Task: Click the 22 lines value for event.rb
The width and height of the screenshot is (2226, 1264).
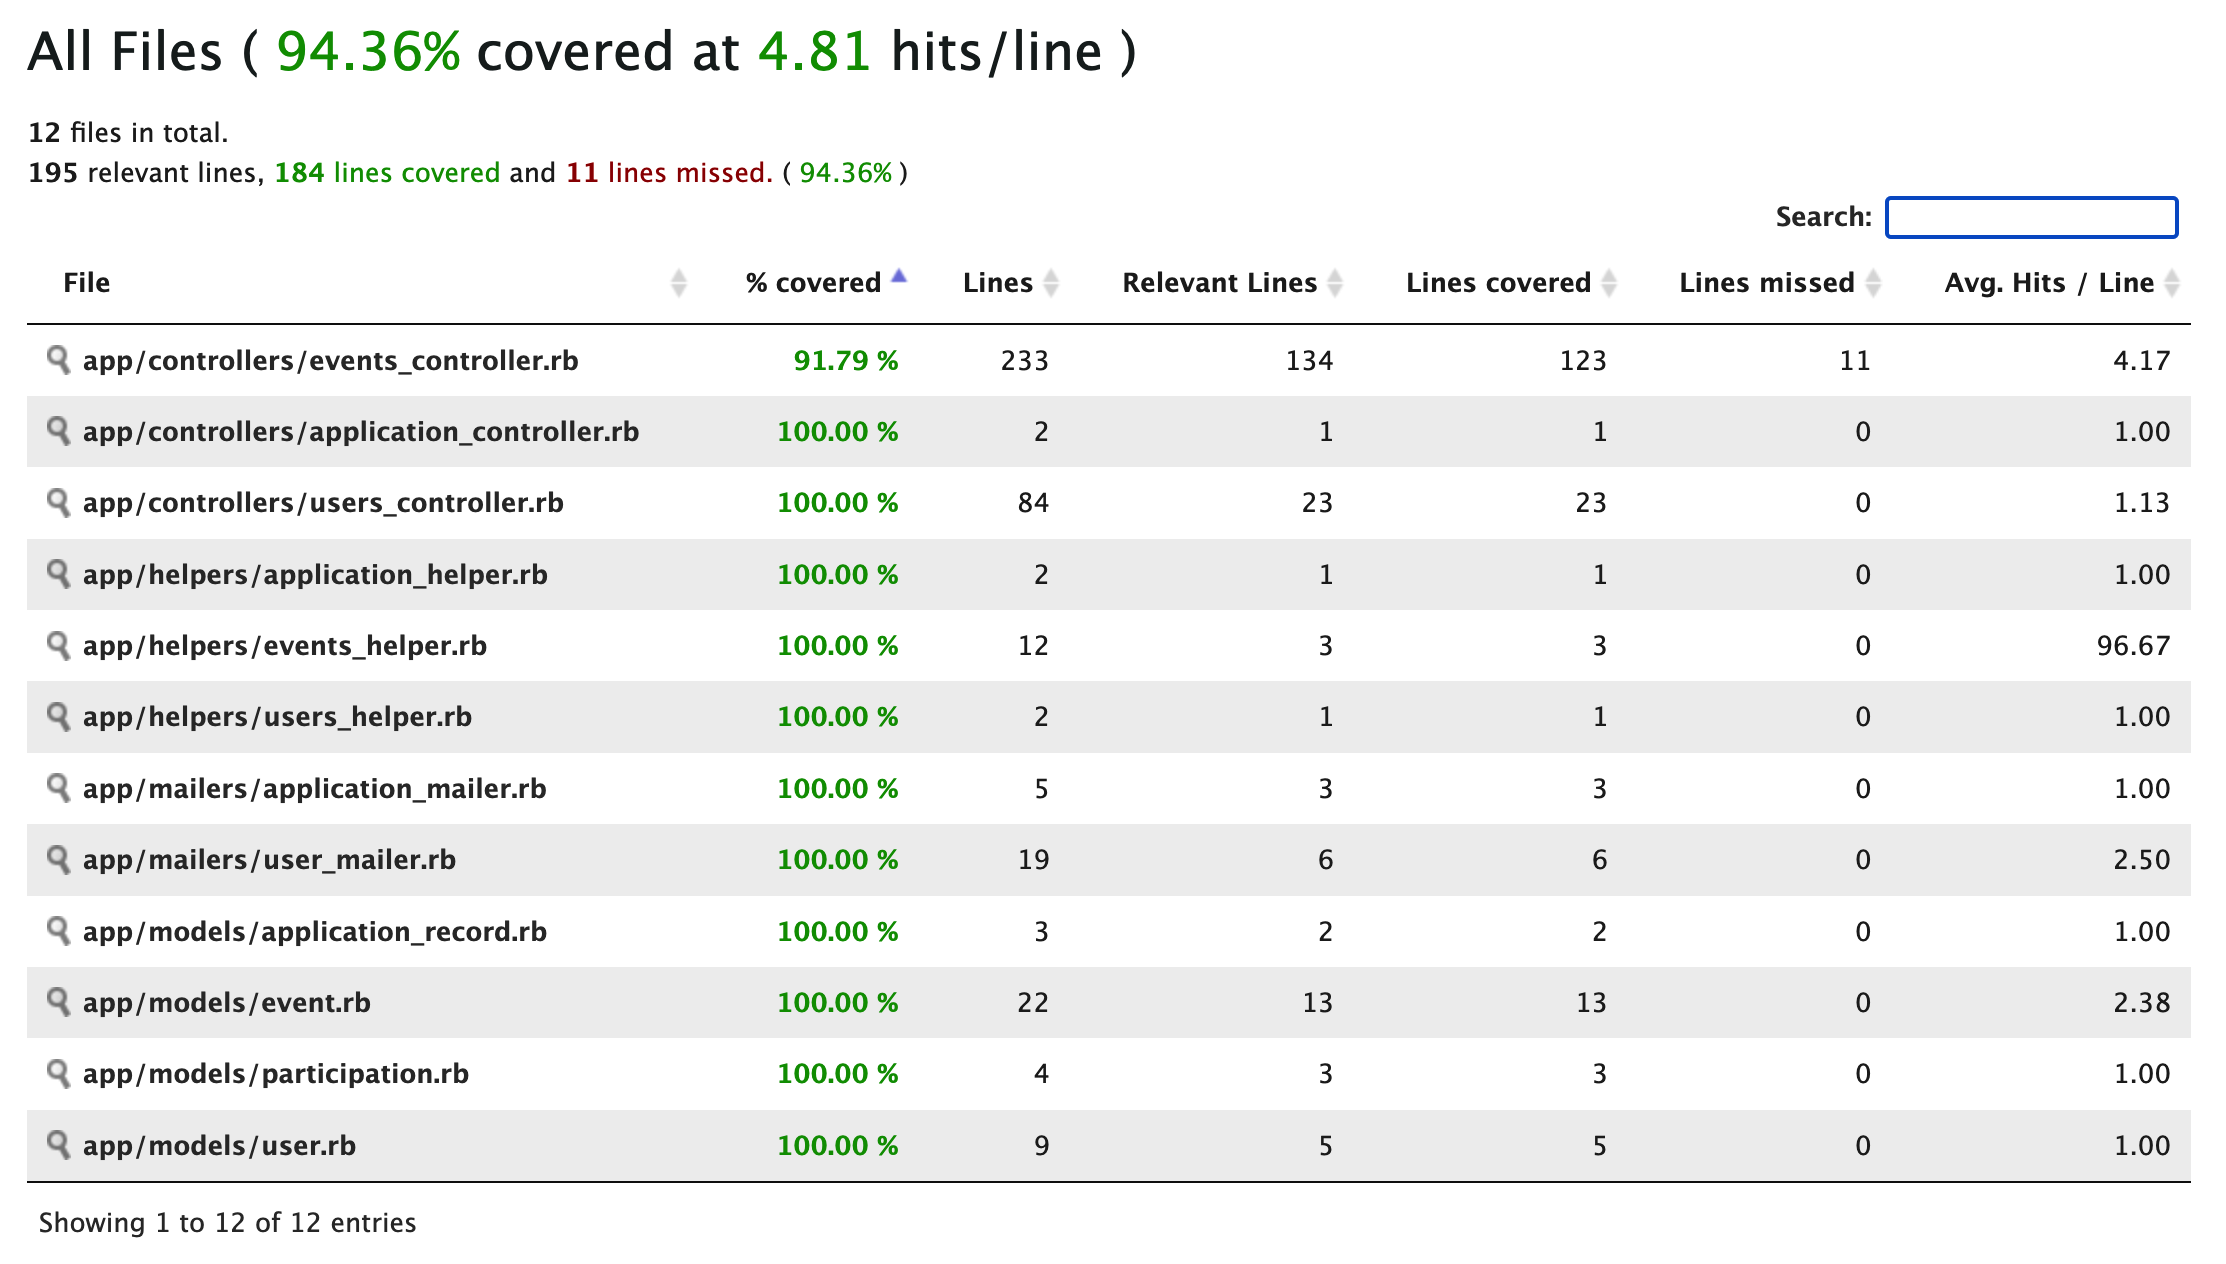Action: [1033, 1003]
